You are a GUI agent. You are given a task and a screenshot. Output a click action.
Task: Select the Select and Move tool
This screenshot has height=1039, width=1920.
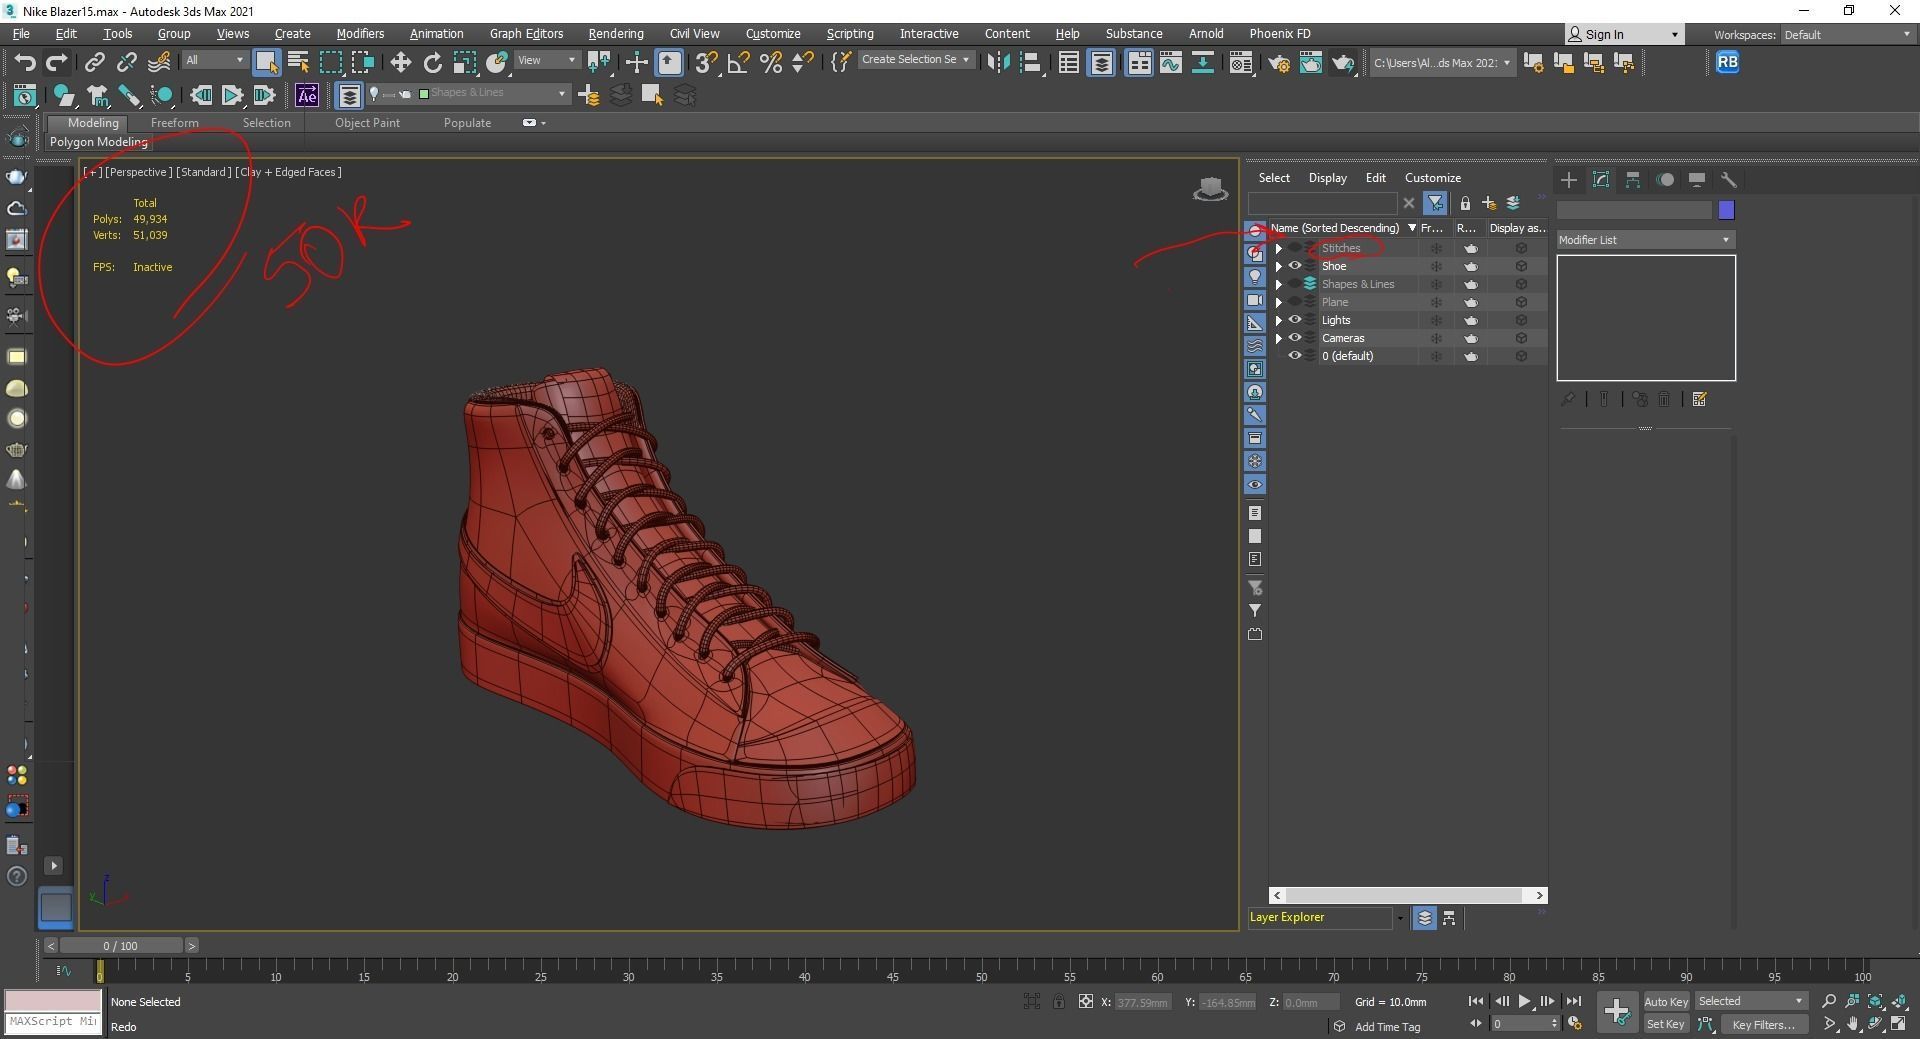(400, 63)
